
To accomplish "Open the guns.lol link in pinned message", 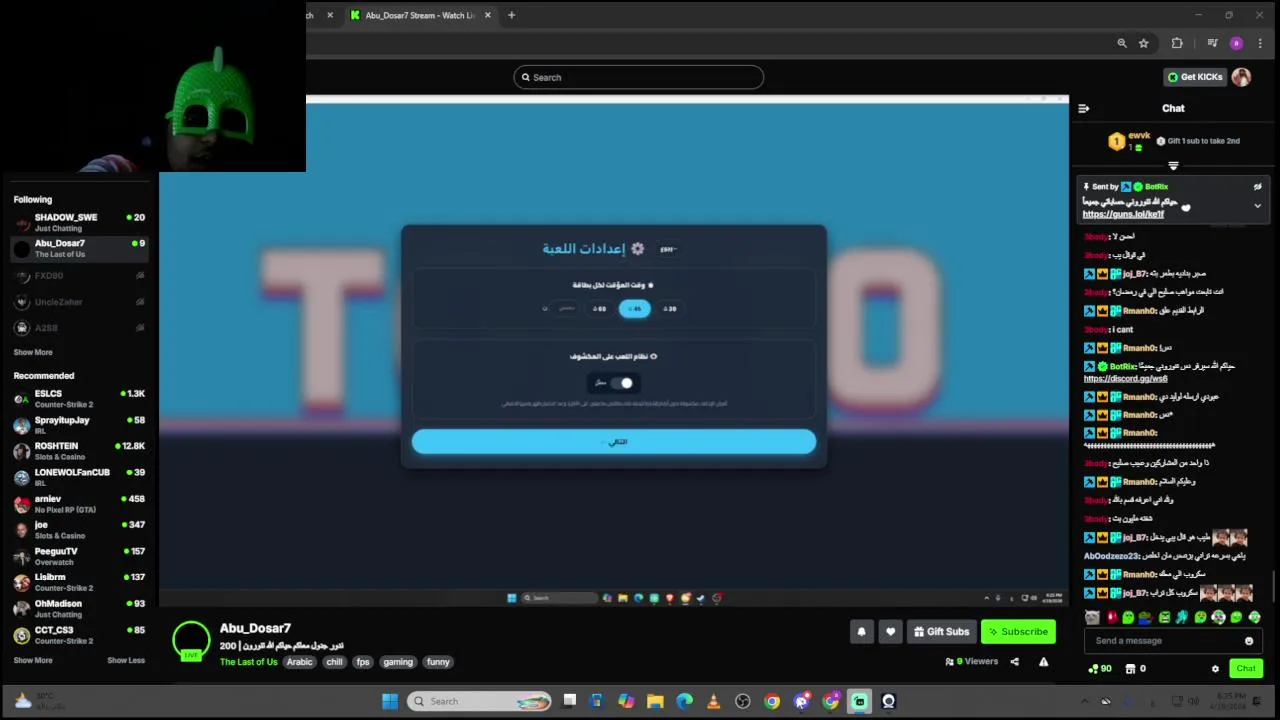I will pos(1123,214).
